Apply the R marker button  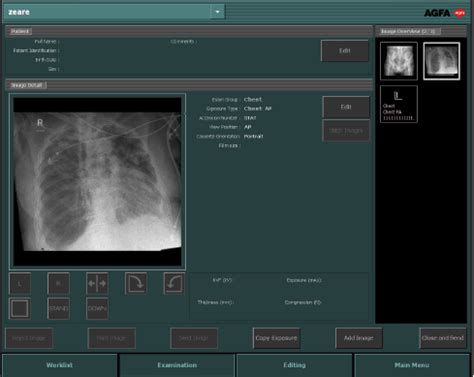coord(58,283)
